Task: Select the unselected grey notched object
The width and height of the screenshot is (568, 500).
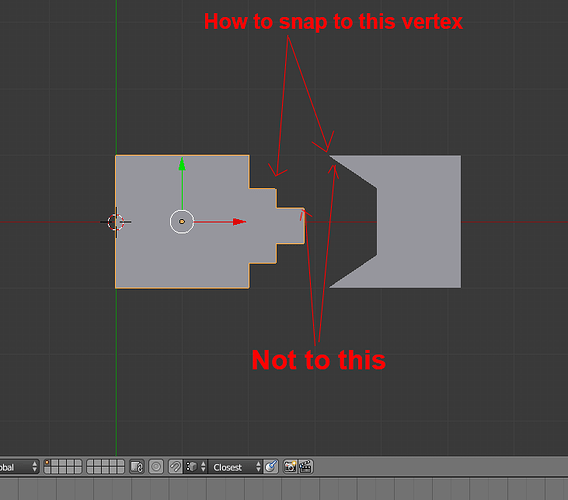Action: click(x=420, y=221)
